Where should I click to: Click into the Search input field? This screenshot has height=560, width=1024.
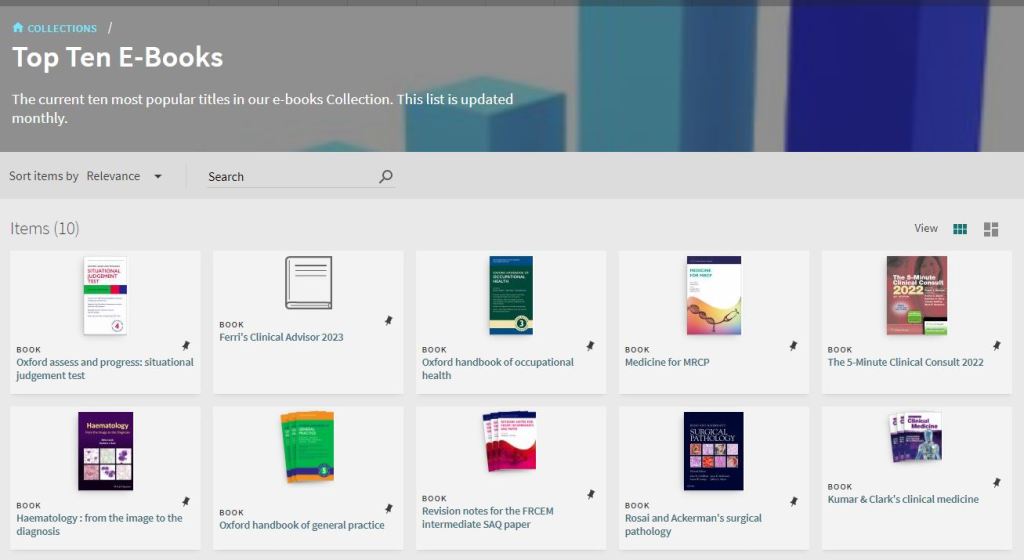click(x=288, y=177)
